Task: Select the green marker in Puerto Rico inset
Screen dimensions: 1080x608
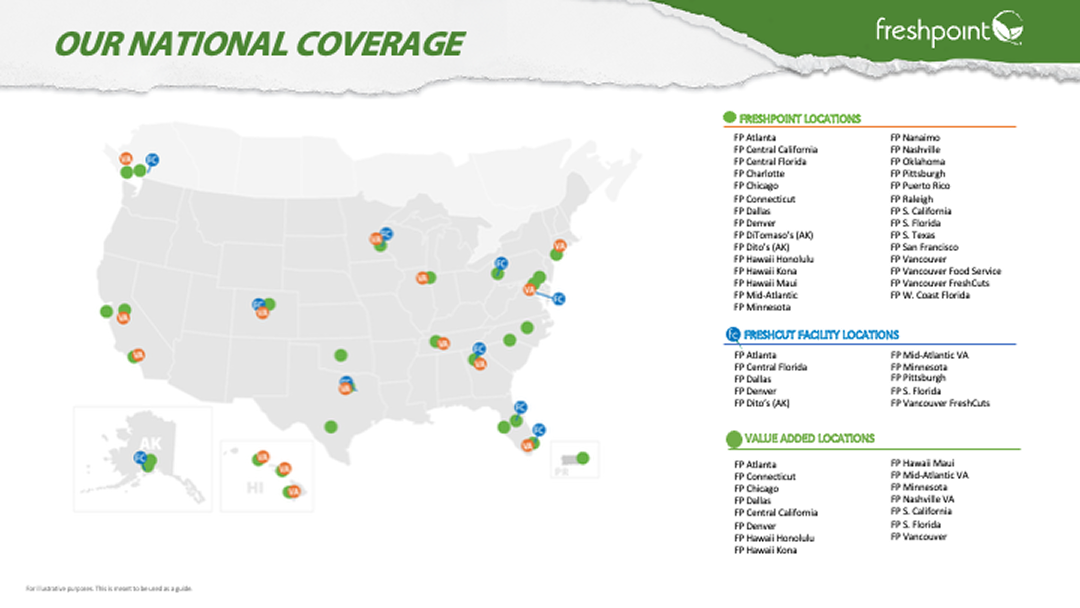Action: point(583,458)
